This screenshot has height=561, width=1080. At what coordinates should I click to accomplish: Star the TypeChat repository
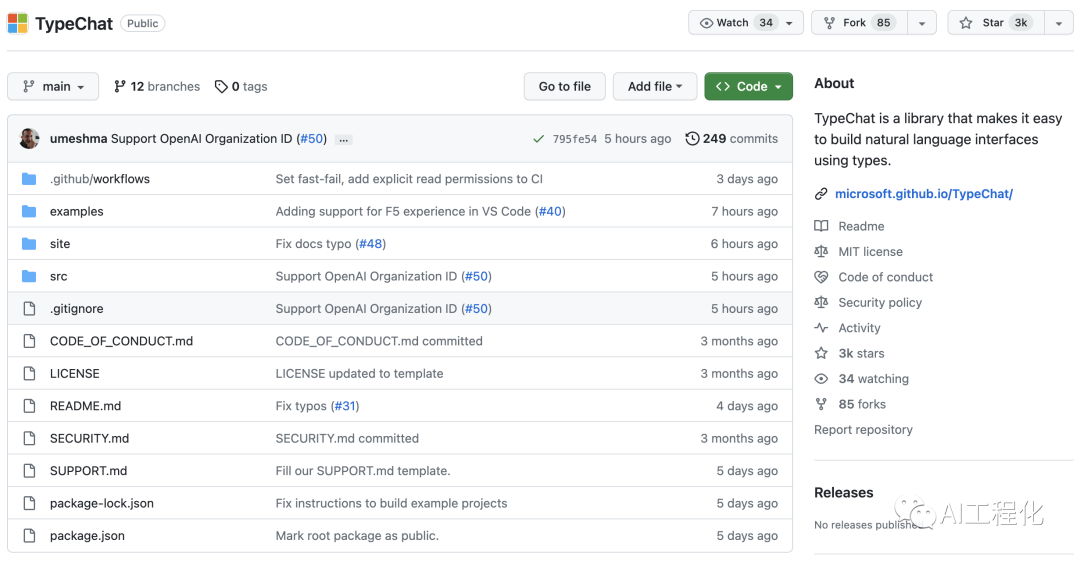tap(994, 23)
